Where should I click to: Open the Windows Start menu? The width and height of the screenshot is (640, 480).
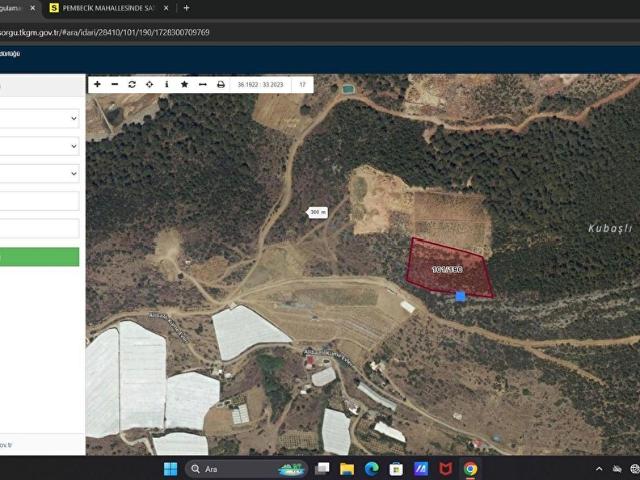(170, 469)
